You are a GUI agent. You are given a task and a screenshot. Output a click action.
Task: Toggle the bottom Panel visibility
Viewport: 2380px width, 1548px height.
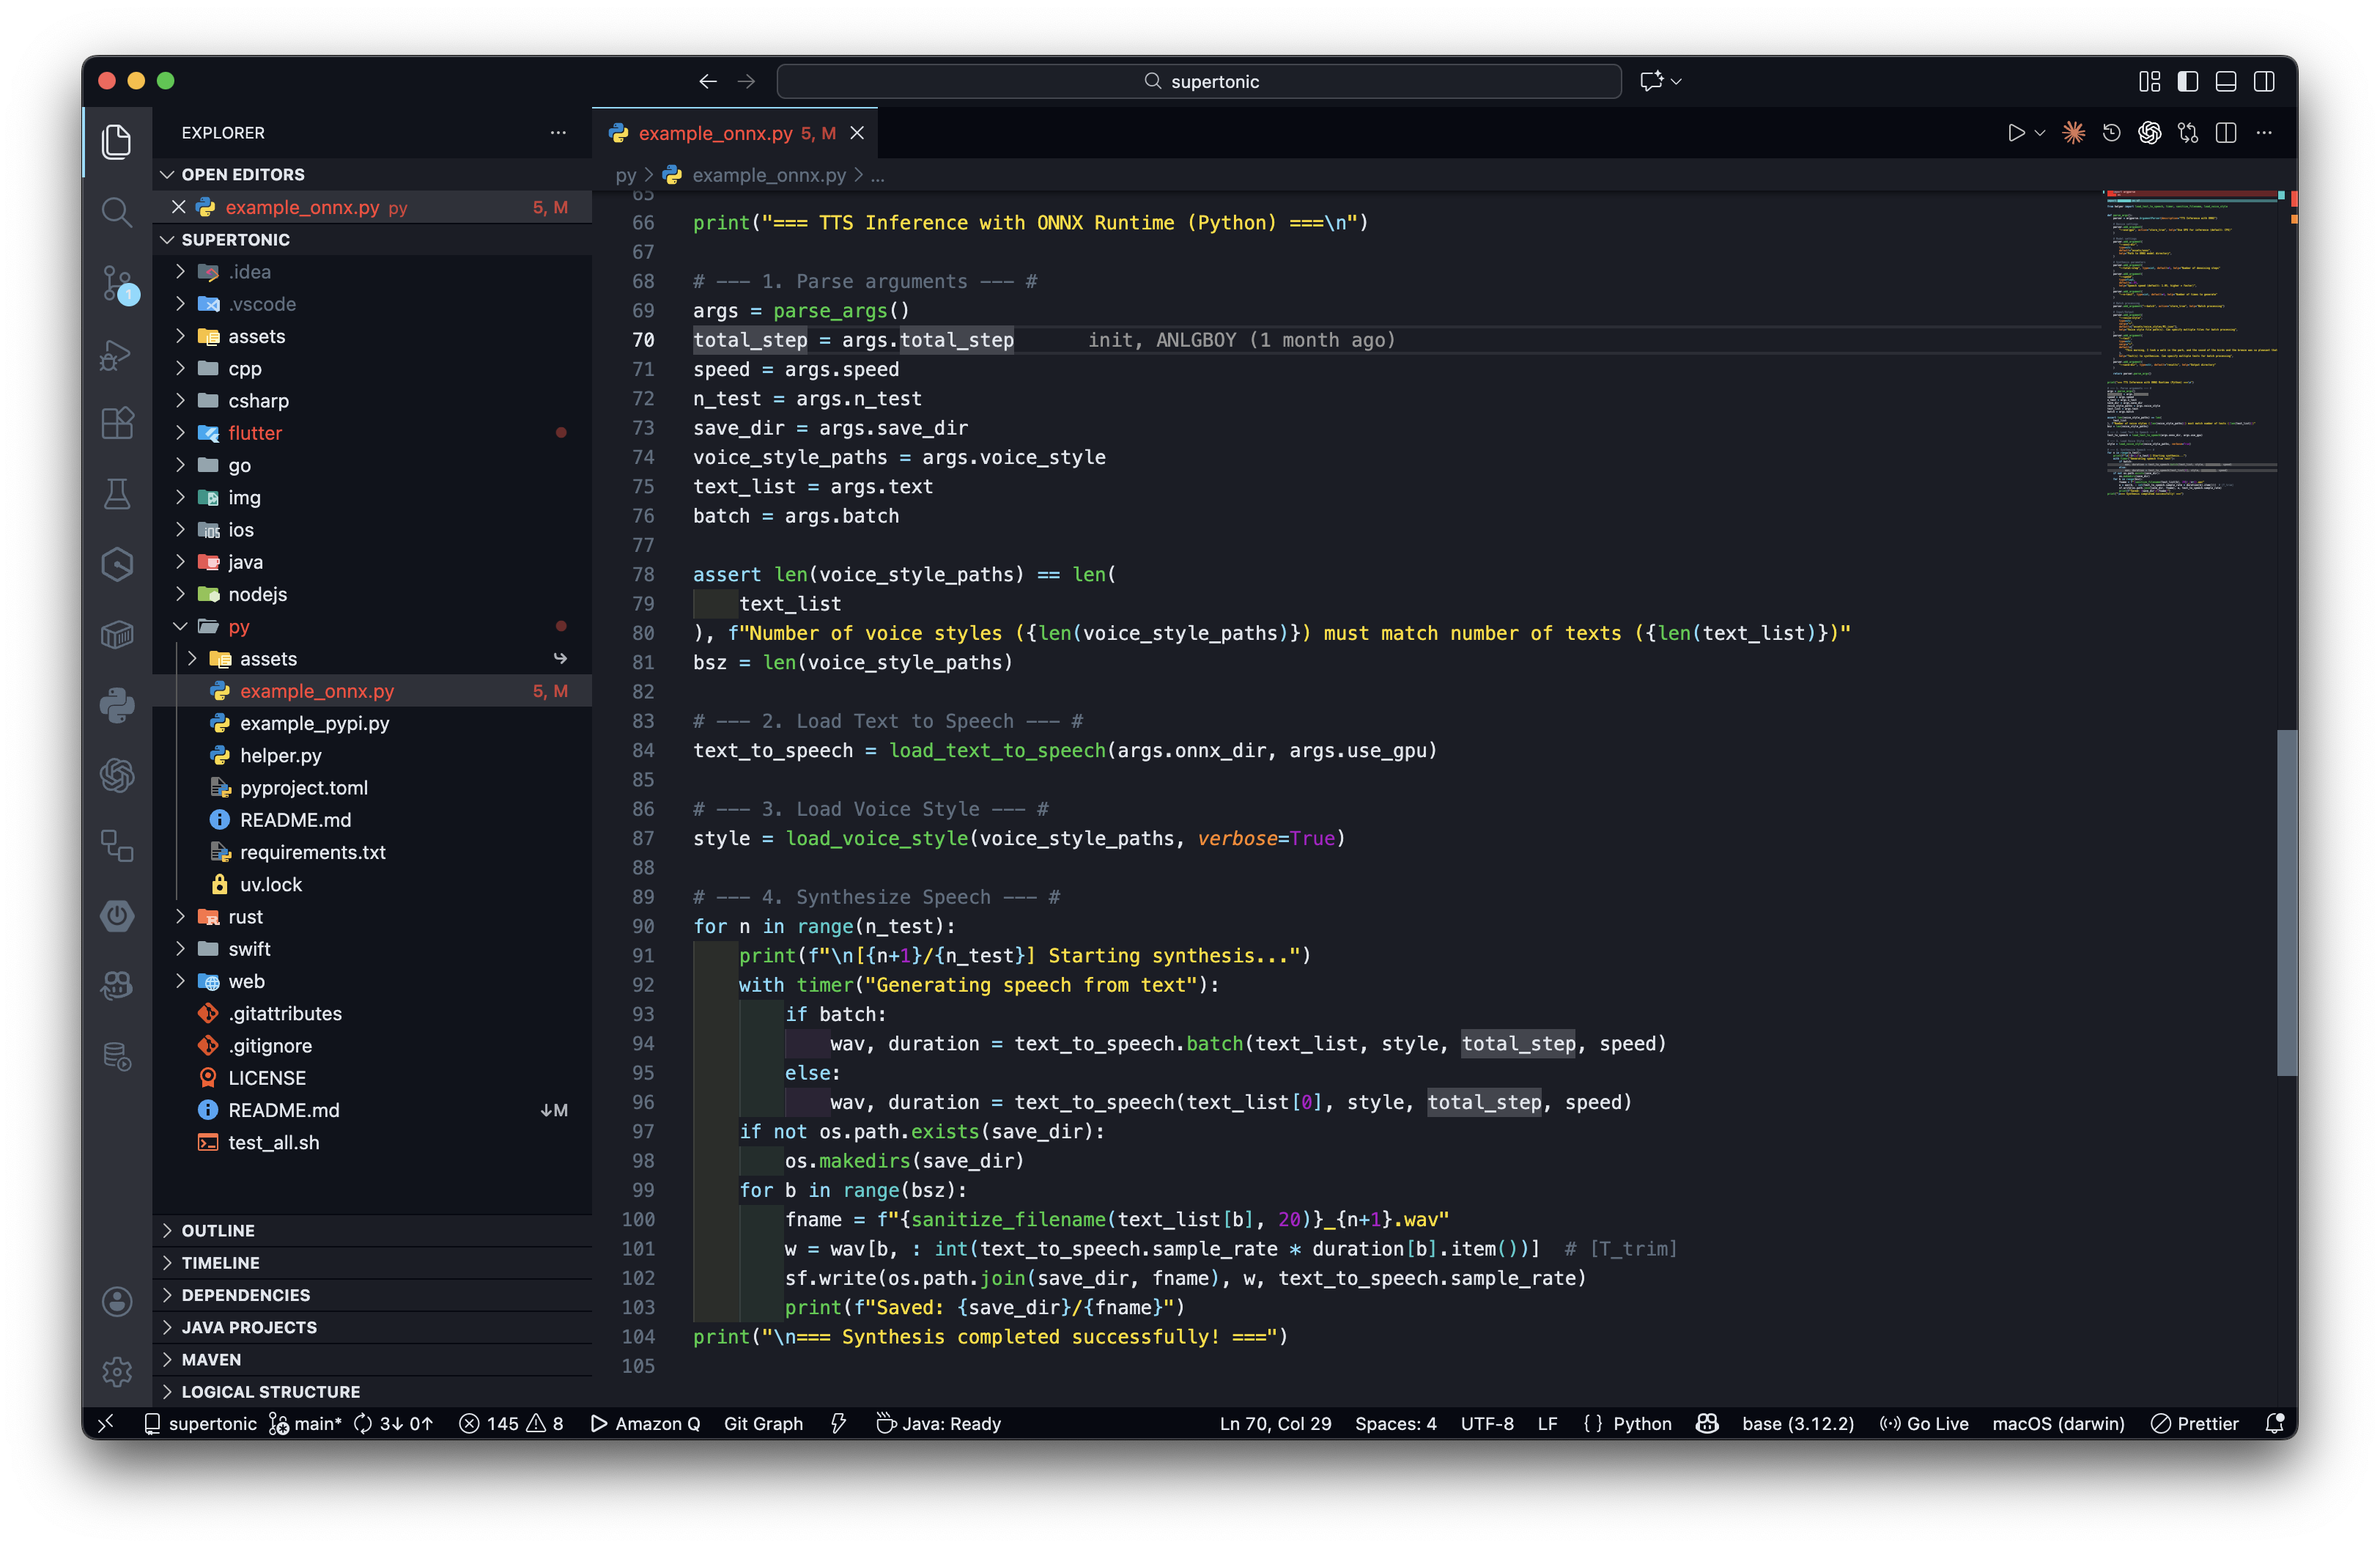click(x=2225, y=81)
